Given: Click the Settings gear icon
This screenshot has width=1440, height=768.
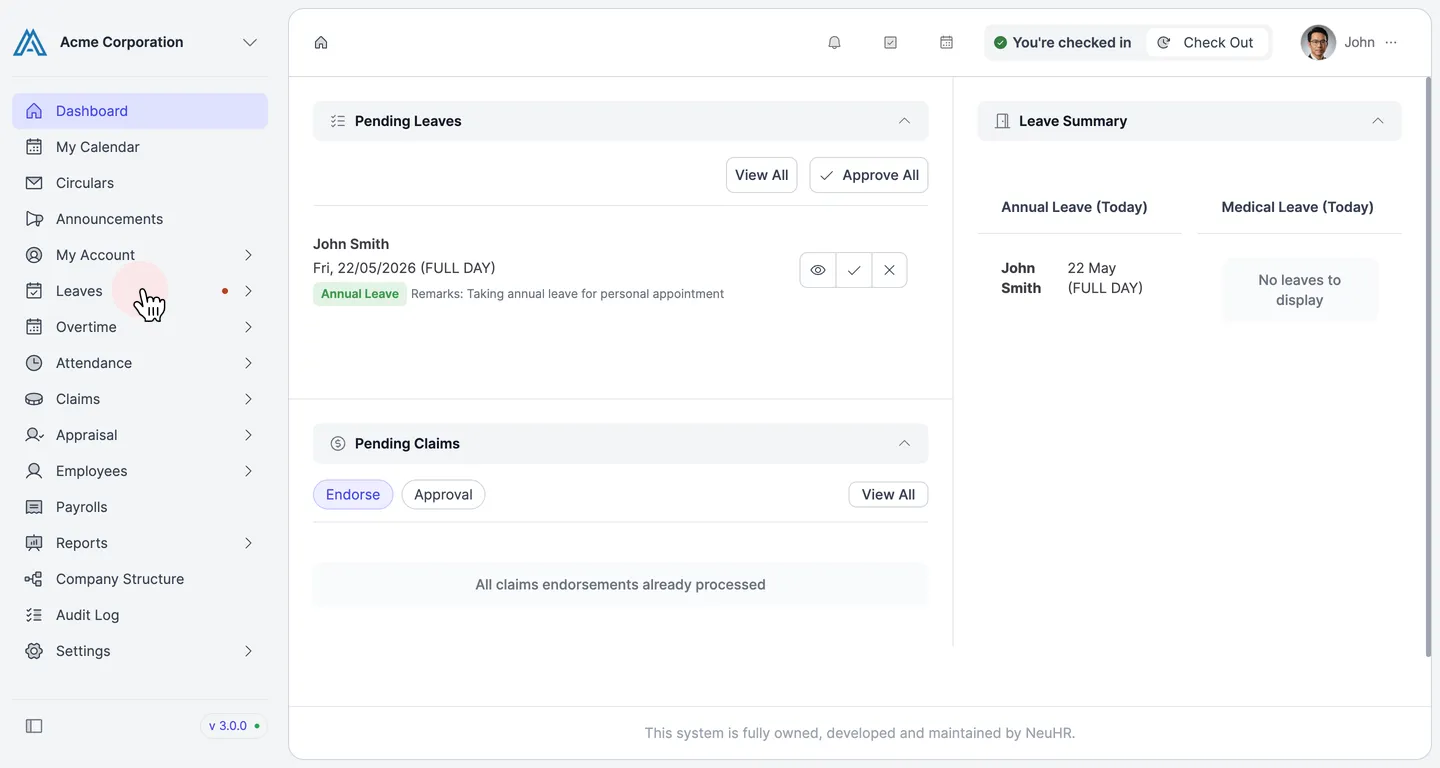Looking at the screenshot, I should (34, 651).
